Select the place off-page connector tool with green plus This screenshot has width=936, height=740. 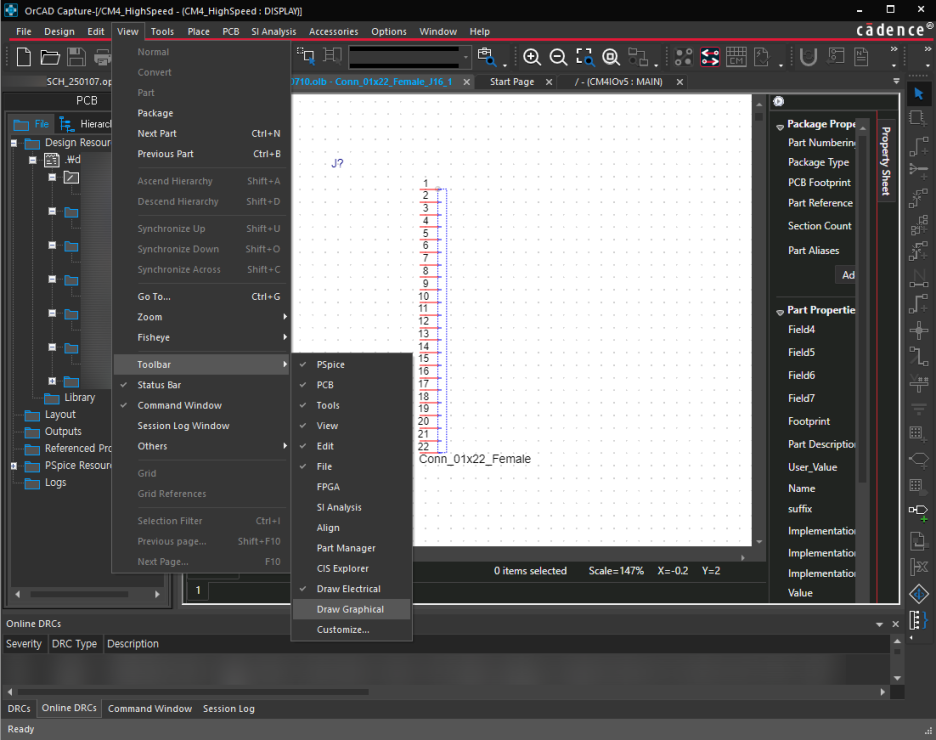[919, 512]
